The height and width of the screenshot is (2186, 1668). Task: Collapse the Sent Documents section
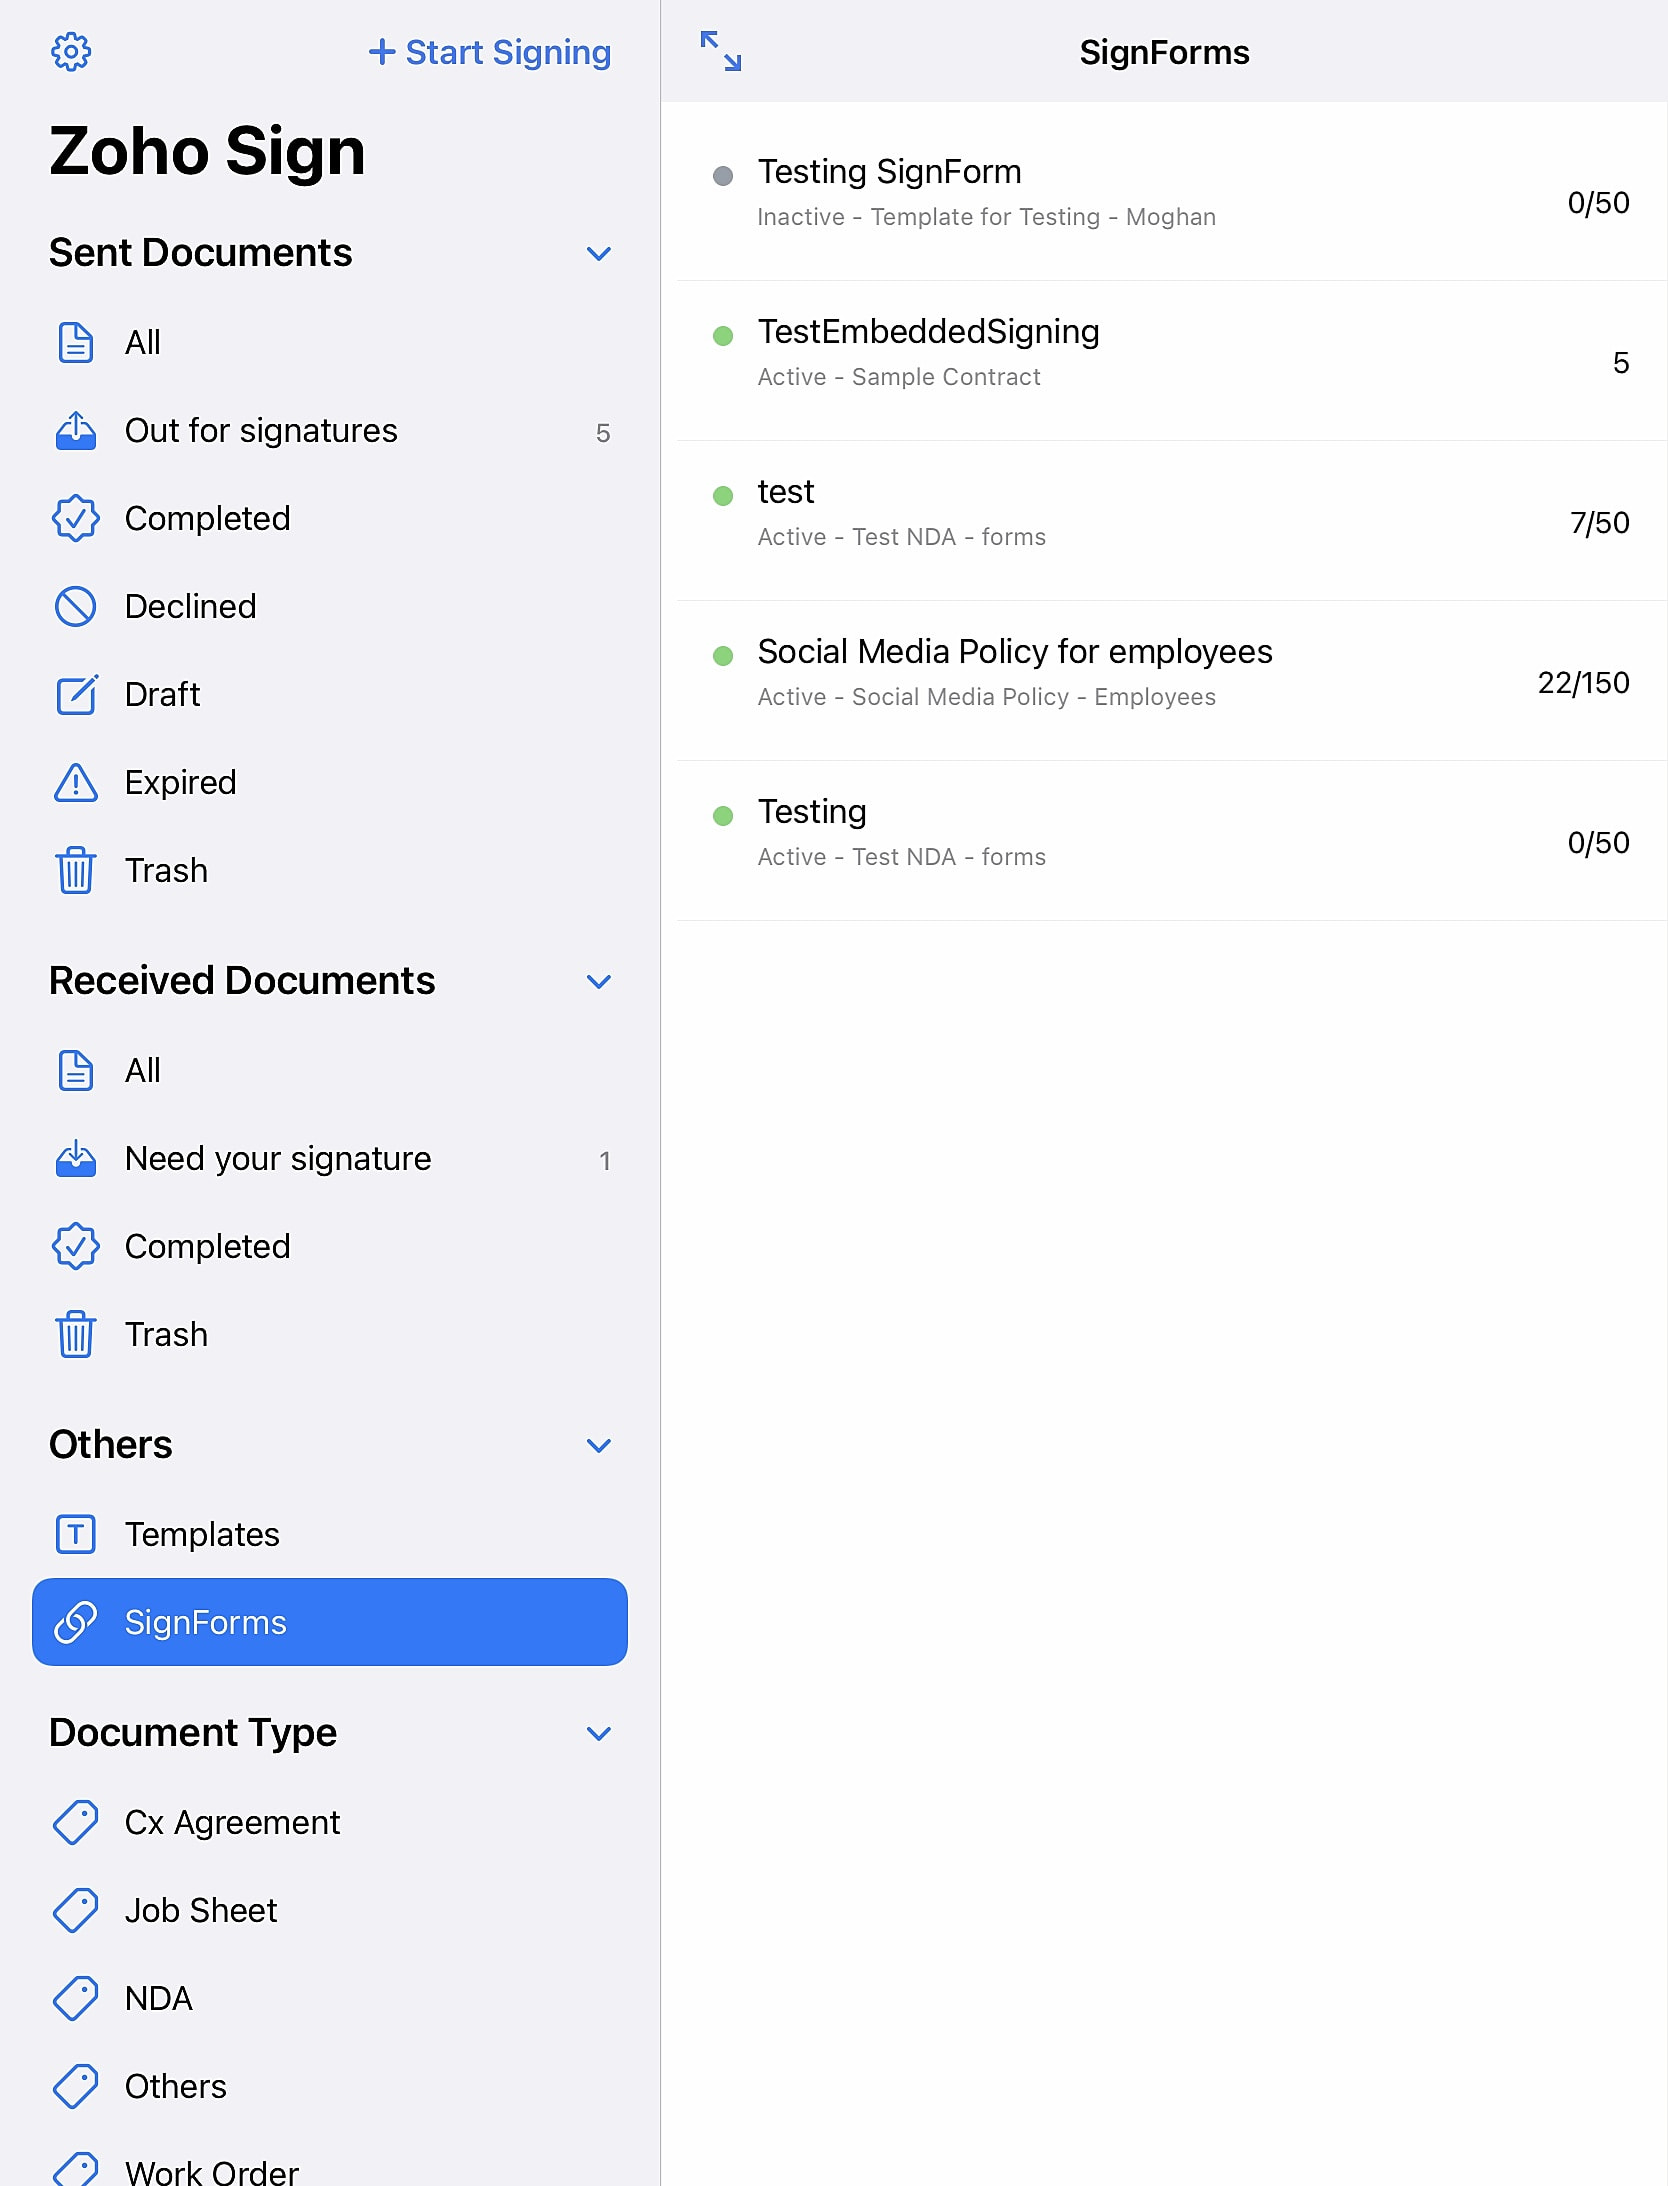point(599,254)
